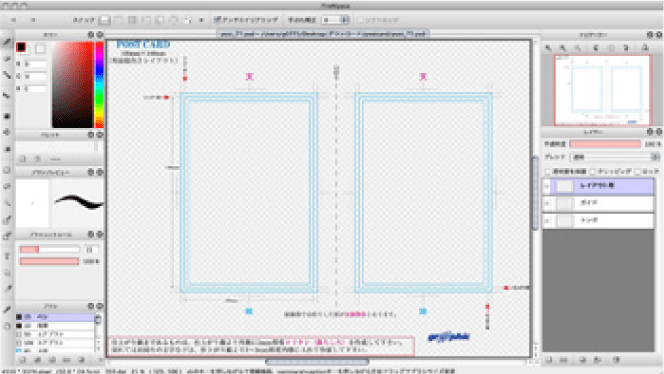Image resolution: width=664 pixels, height=374 pixels.
Task: Select the ガイド layer
Action: 598,203
